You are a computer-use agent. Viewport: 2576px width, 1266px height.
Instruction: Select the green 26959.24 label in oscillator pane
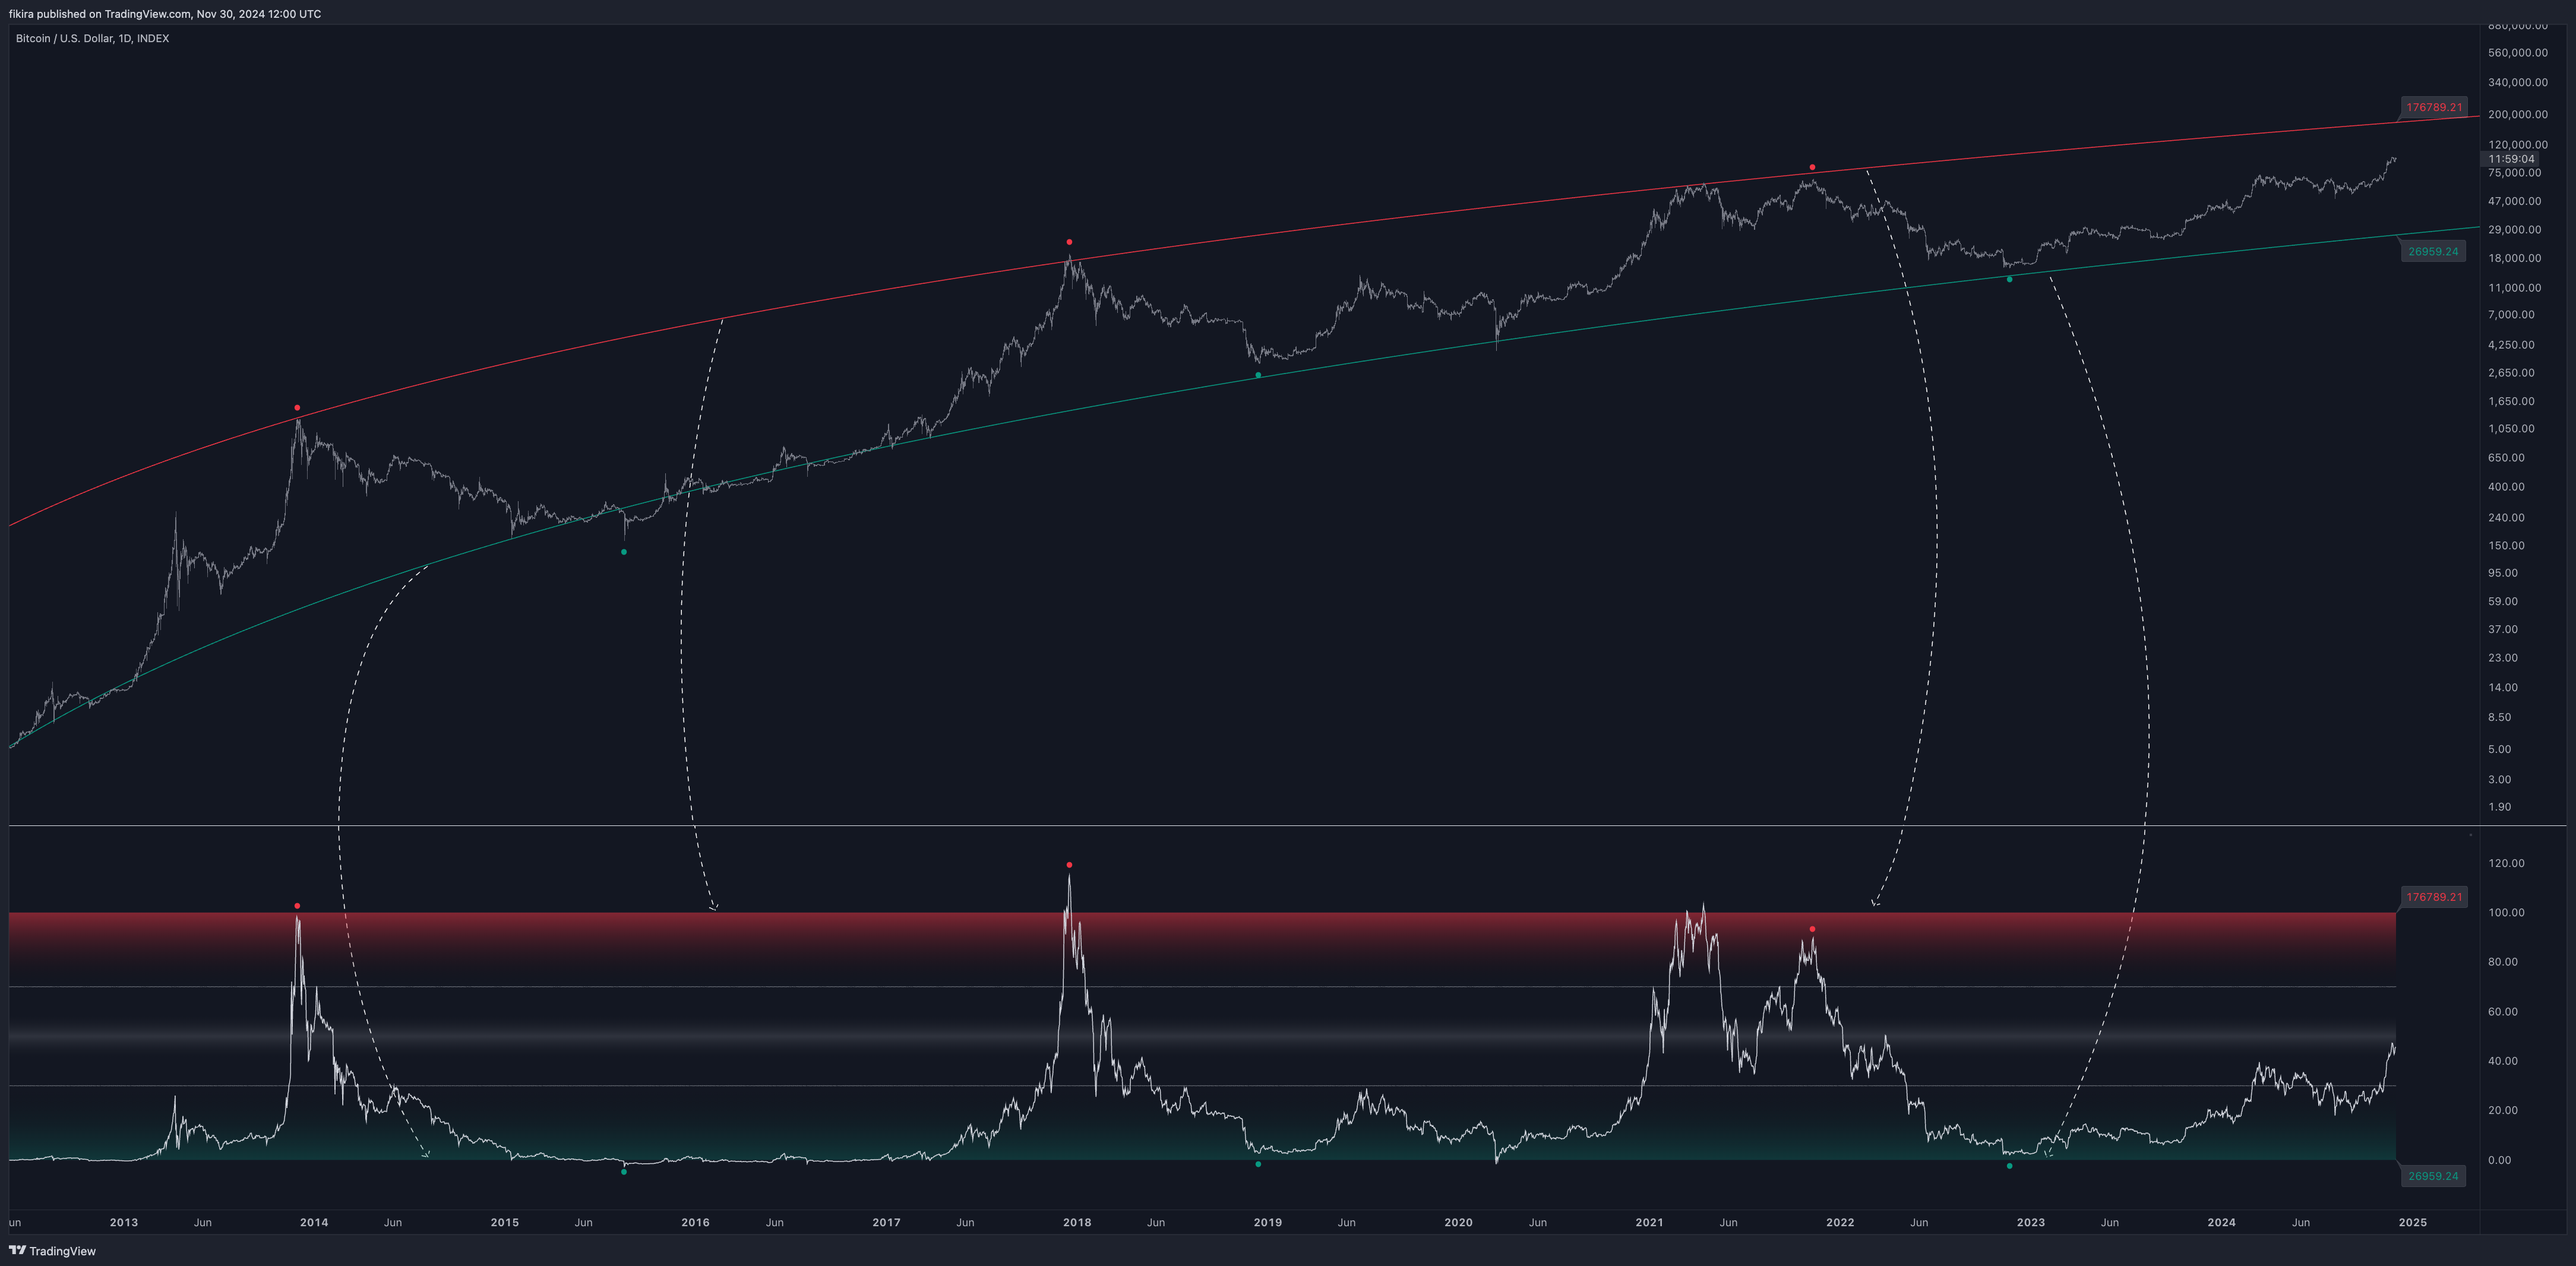(x=2432, y=1176)
